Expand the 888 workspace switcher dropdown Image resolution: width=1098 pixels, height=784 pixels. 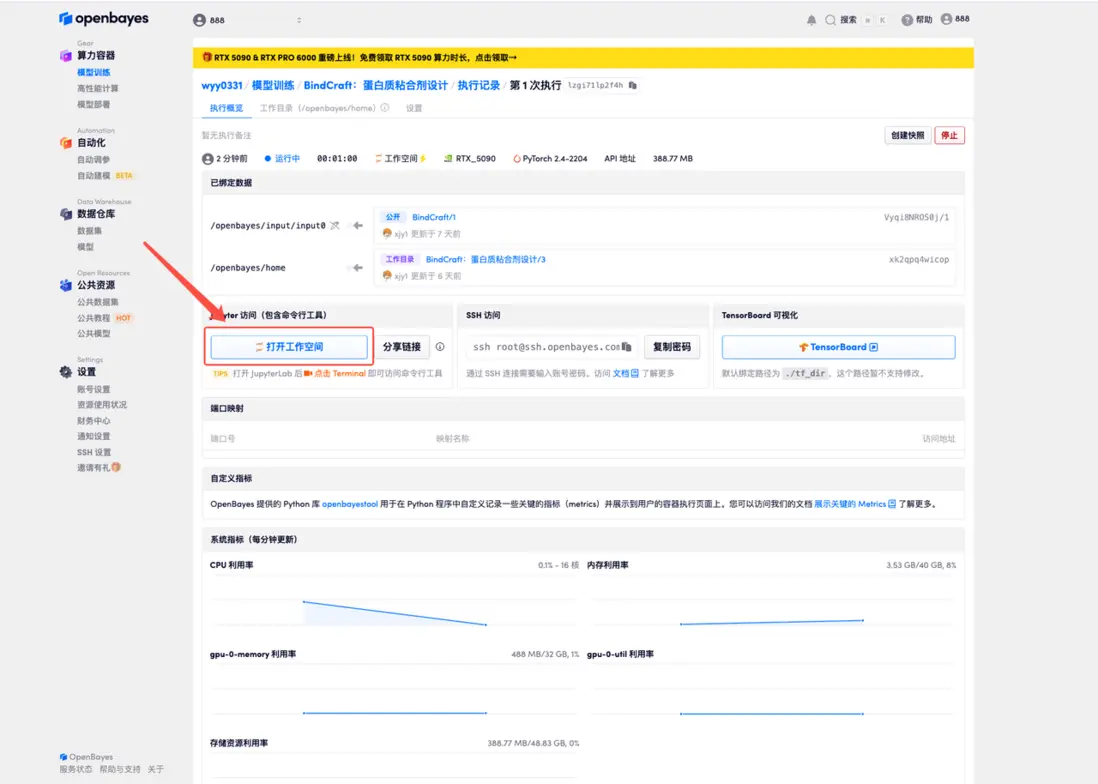pos(299,20)
